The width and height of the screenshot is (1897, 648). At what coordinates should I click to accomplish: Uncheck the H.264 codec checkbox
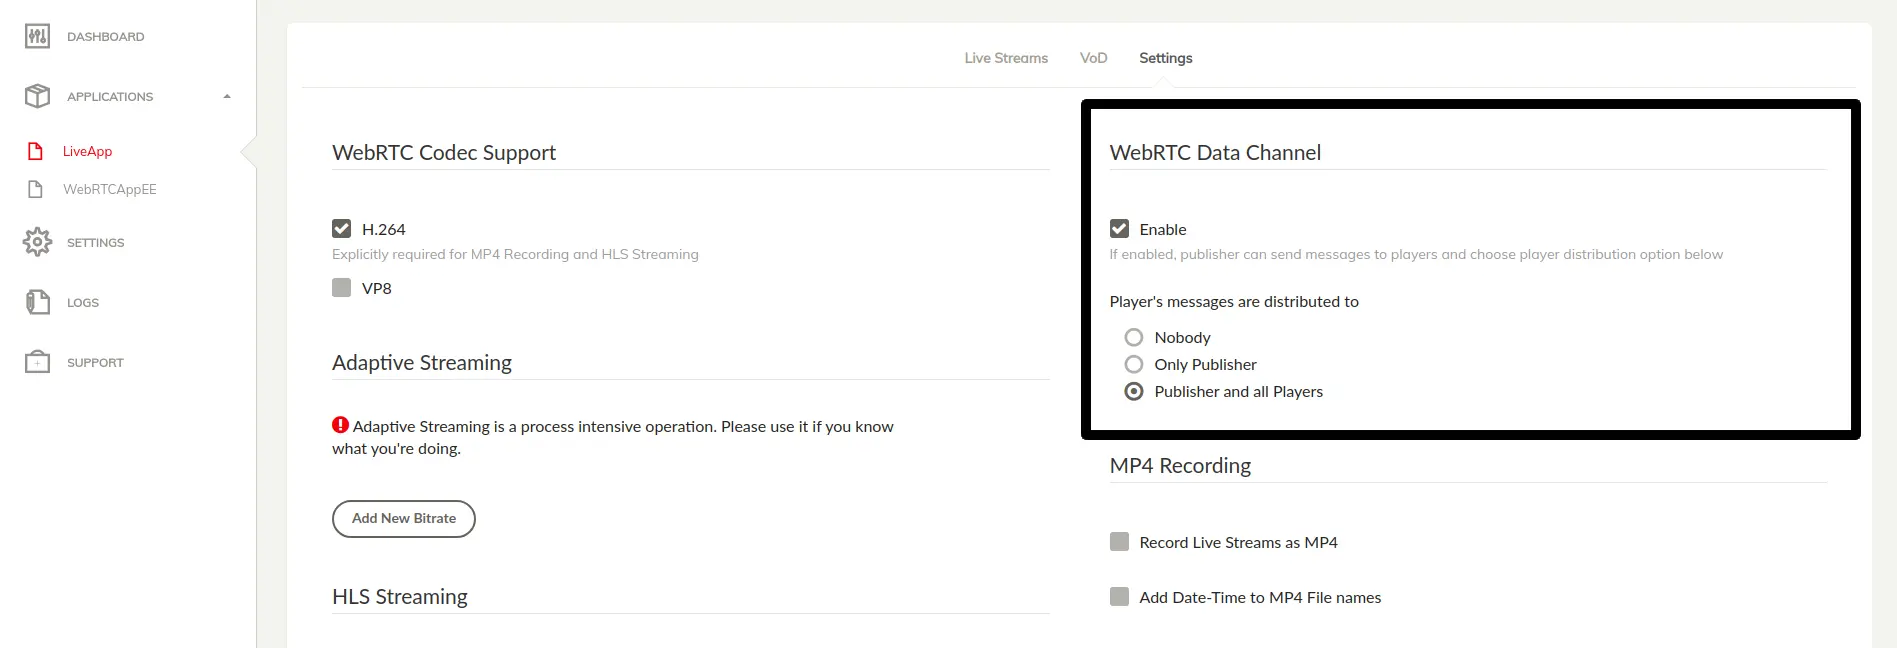(x=342, y=229)
